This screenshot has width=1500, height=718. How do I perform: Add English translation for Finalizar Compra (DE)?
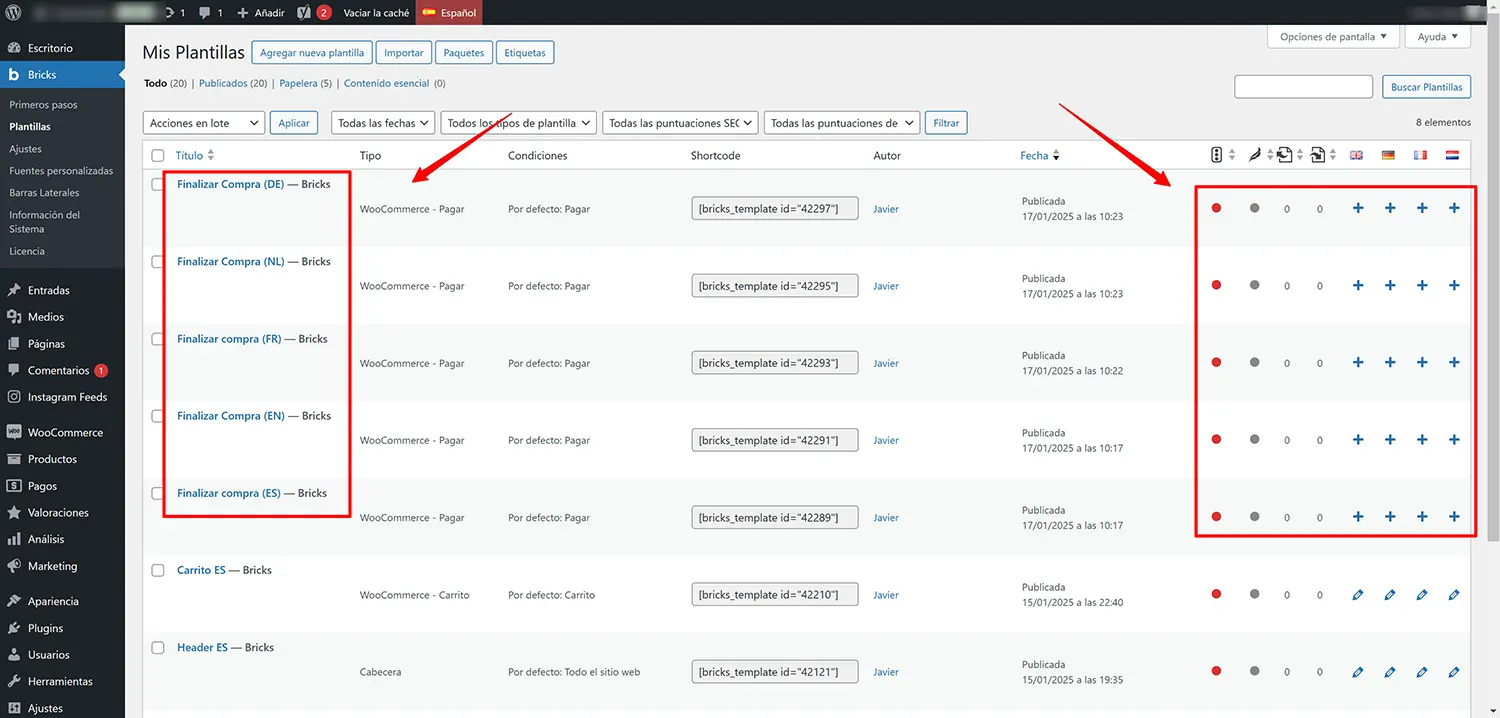1357,208
